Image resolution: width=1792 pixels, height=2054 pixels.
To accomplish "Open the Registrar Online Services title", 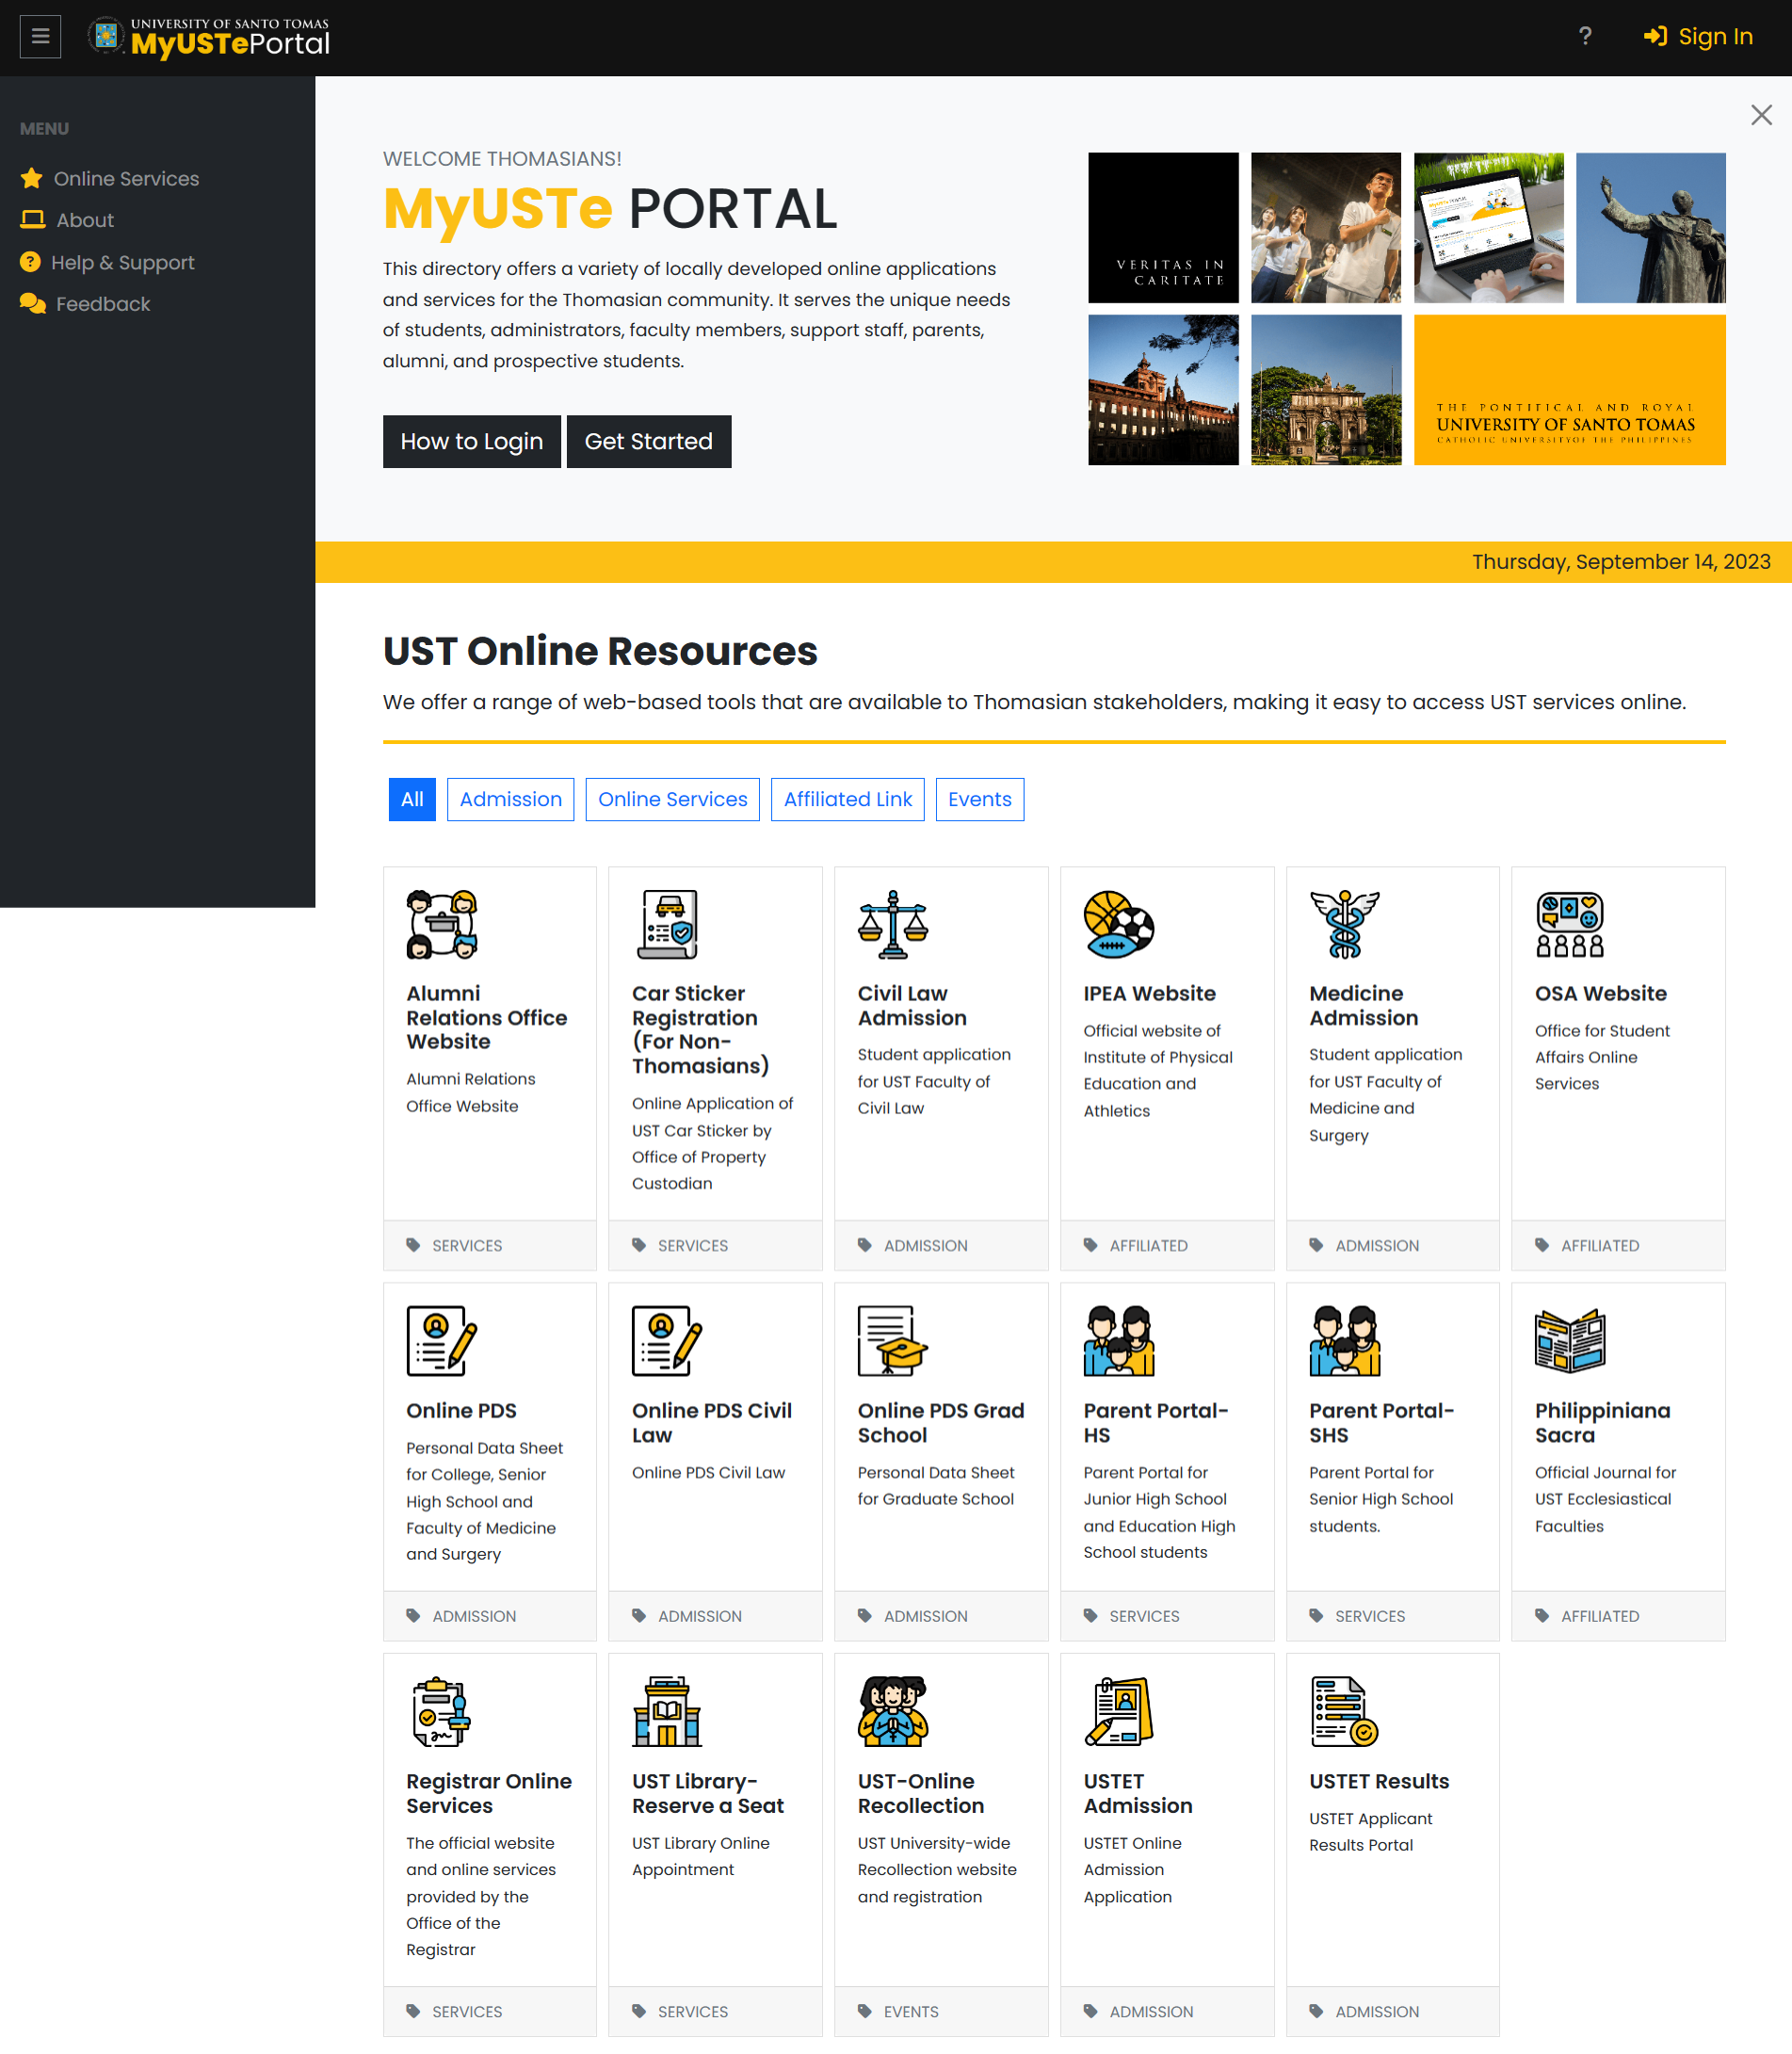I will point(489,1793).
